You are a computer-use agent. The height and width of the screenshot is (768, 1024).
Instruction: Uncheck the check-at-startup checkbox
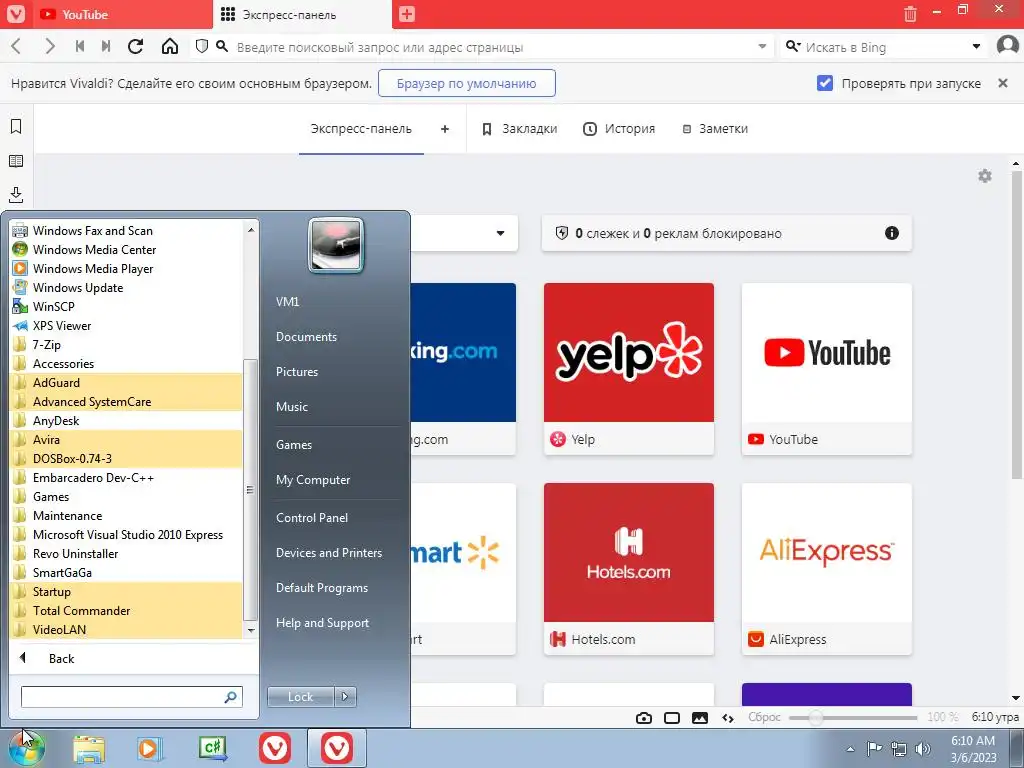825,83
